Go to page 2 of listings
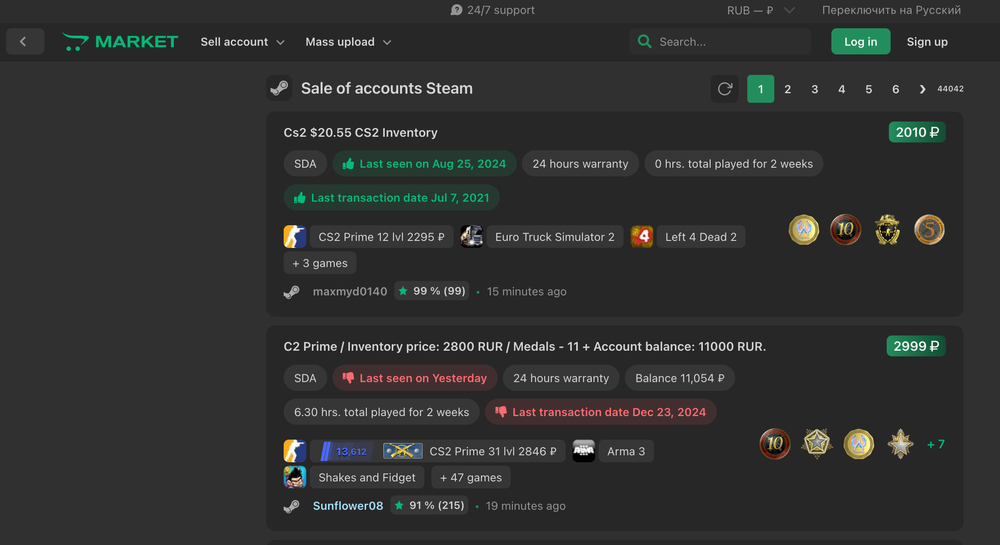This screenshot has width=1000, height=545. click(x=788, y=89)
